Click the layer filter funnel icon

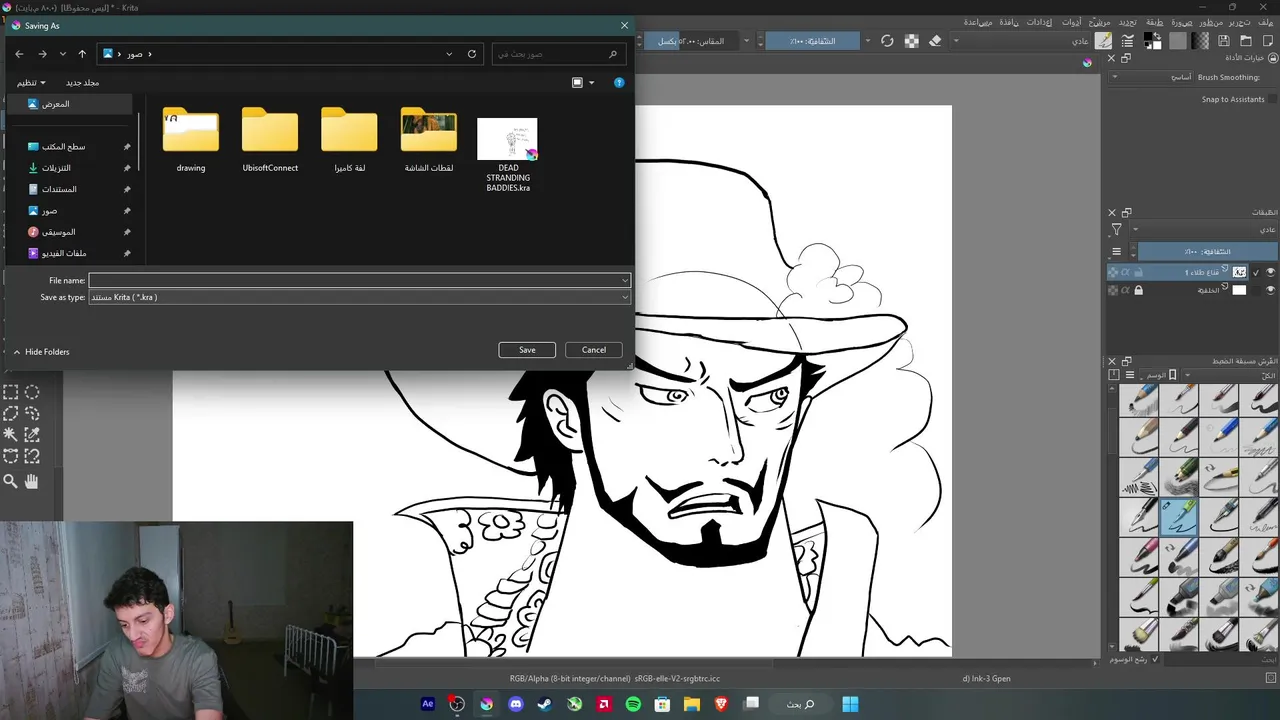[x=1116, y=229]
